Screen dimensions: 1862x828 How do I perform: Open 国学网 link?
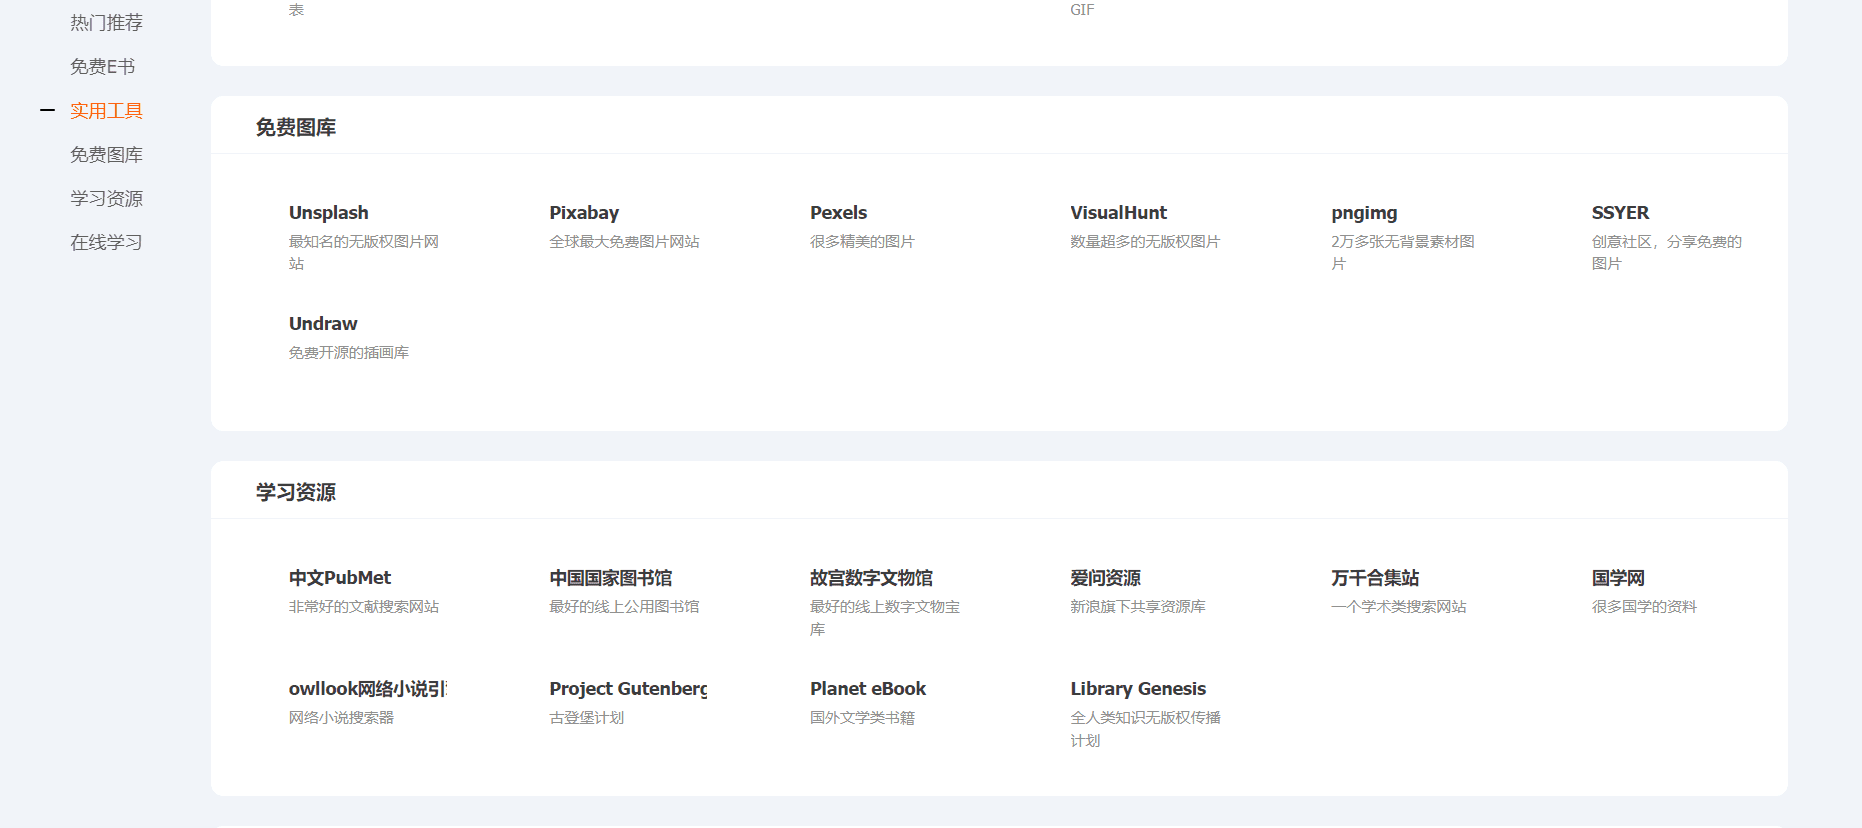coord(1618,578)
